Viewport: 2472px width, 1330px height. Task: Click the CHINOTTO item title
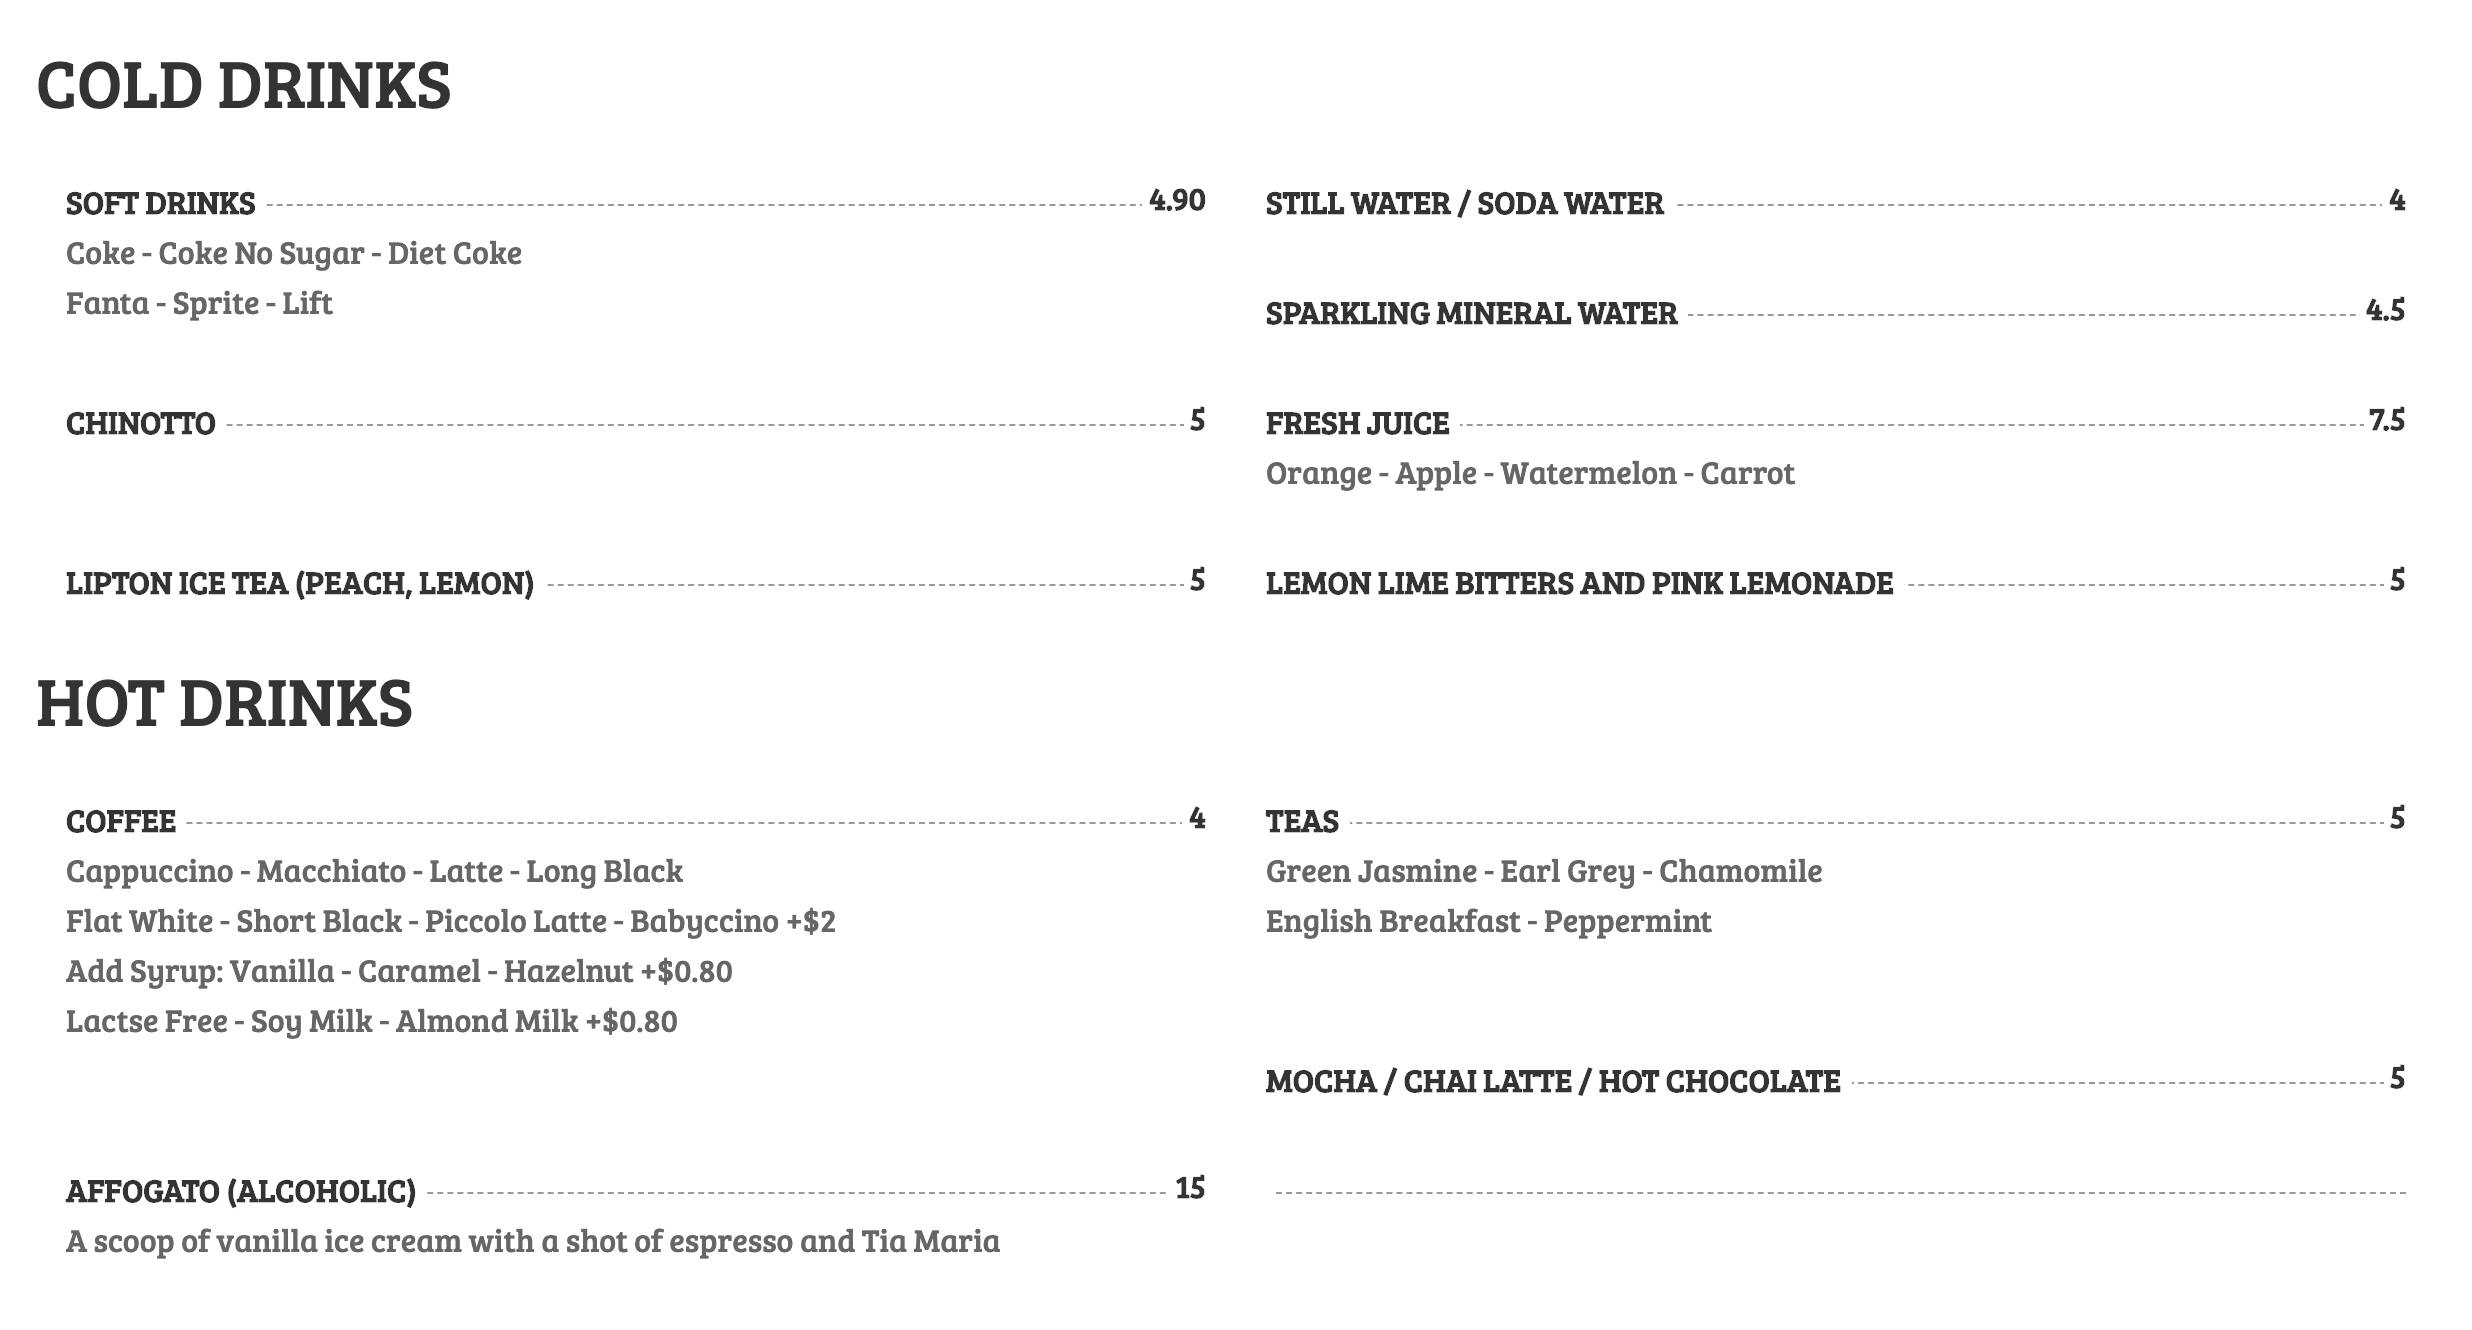[x=140, y=424]
